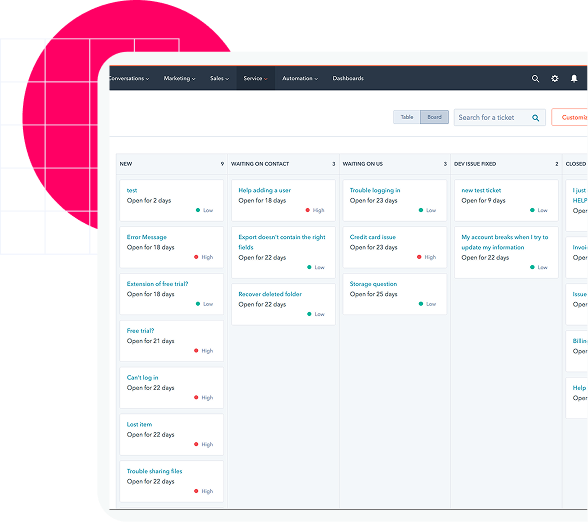
Task: Click the CLOSED column header
Action: [x=576, y=164]
